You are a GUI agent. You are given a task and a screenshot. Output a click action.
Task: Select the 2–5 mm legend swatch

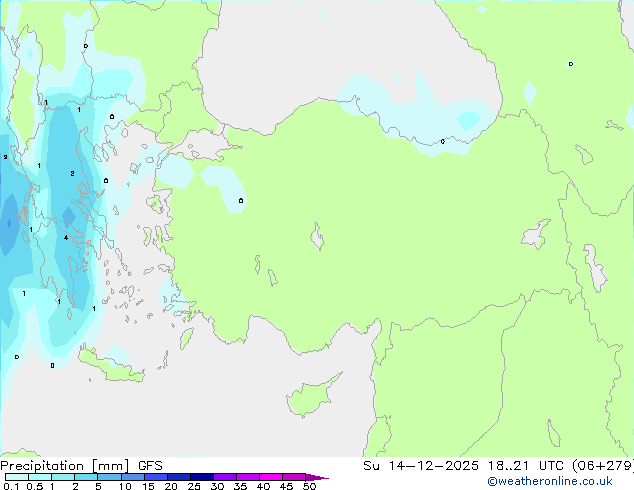point(86,477)
